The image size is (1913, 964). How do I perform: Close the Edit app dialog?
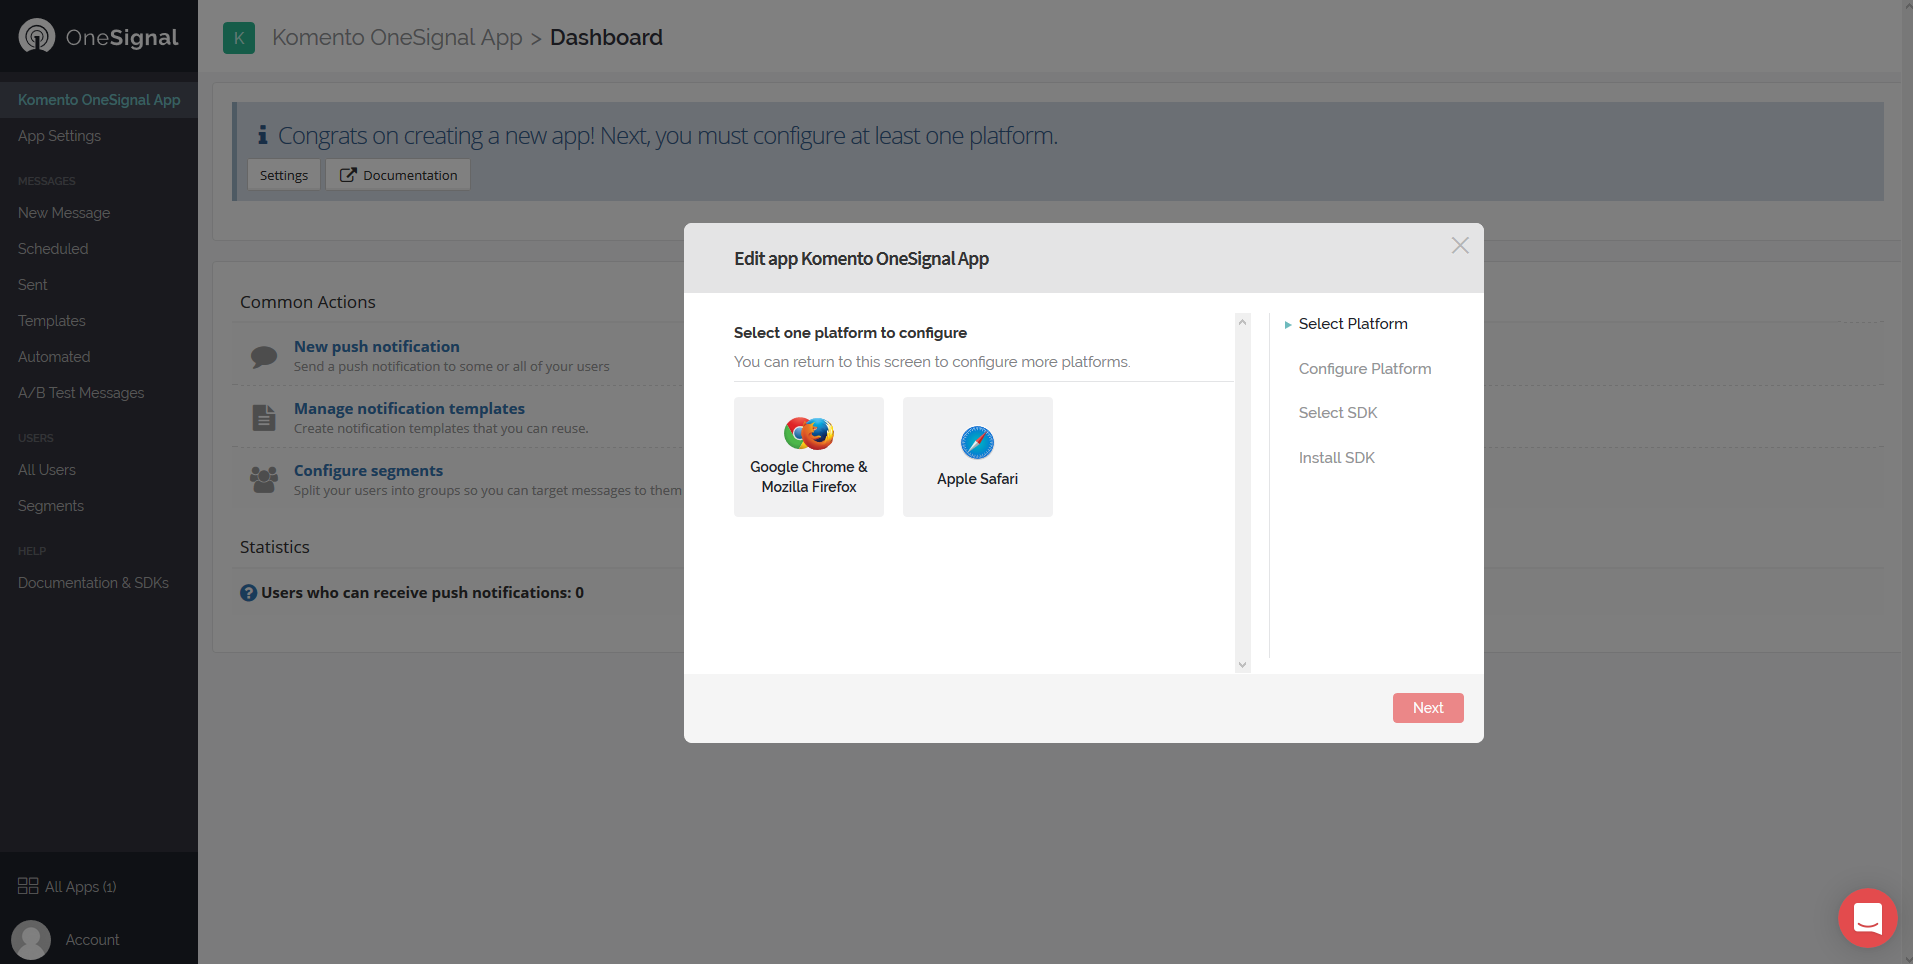tap(1460, 246)
